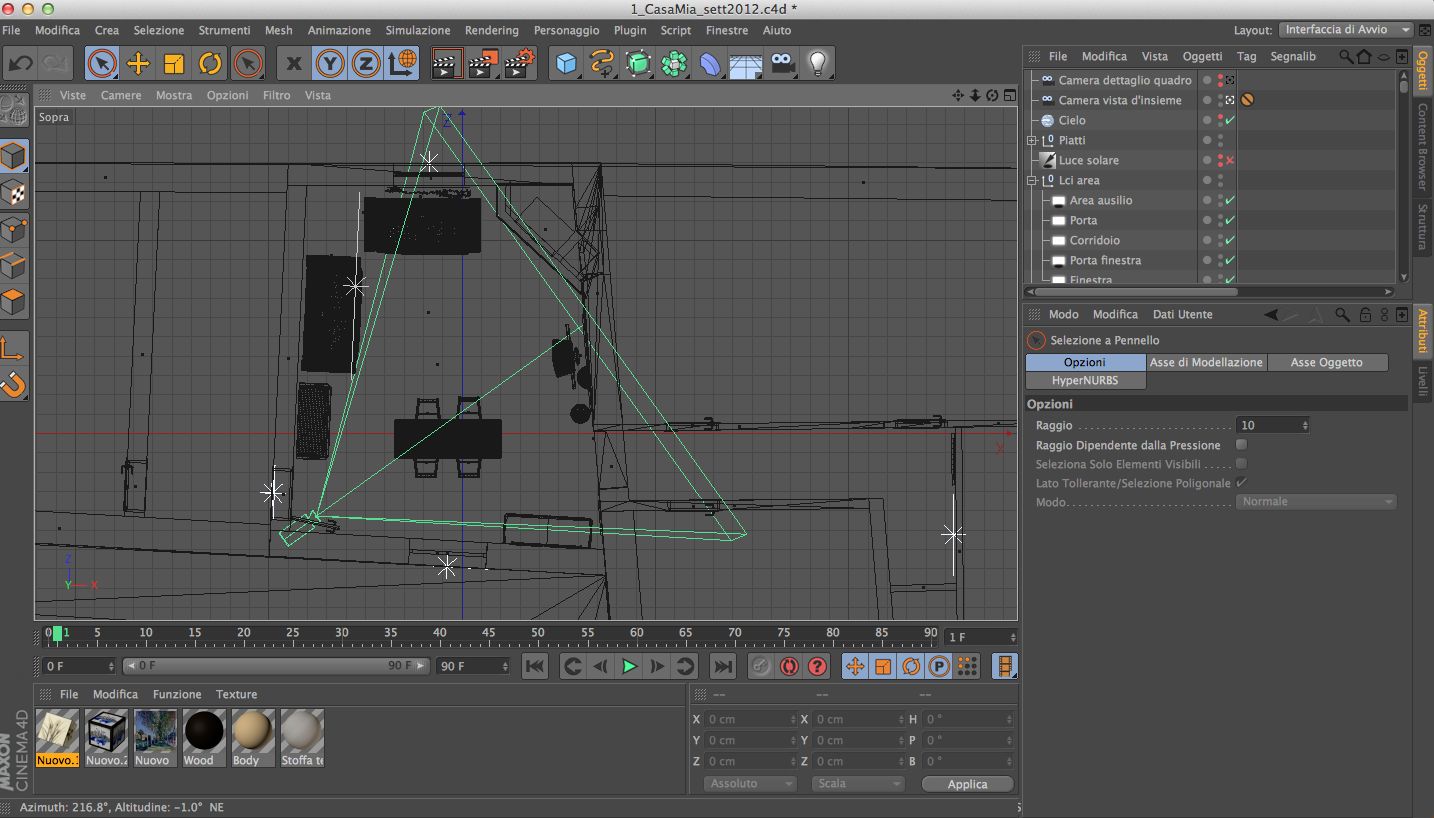Expand the Piatti group in object tree
Image resolution: width=1434 pixels, height=818 pixels.
(x=1032, y=140)
